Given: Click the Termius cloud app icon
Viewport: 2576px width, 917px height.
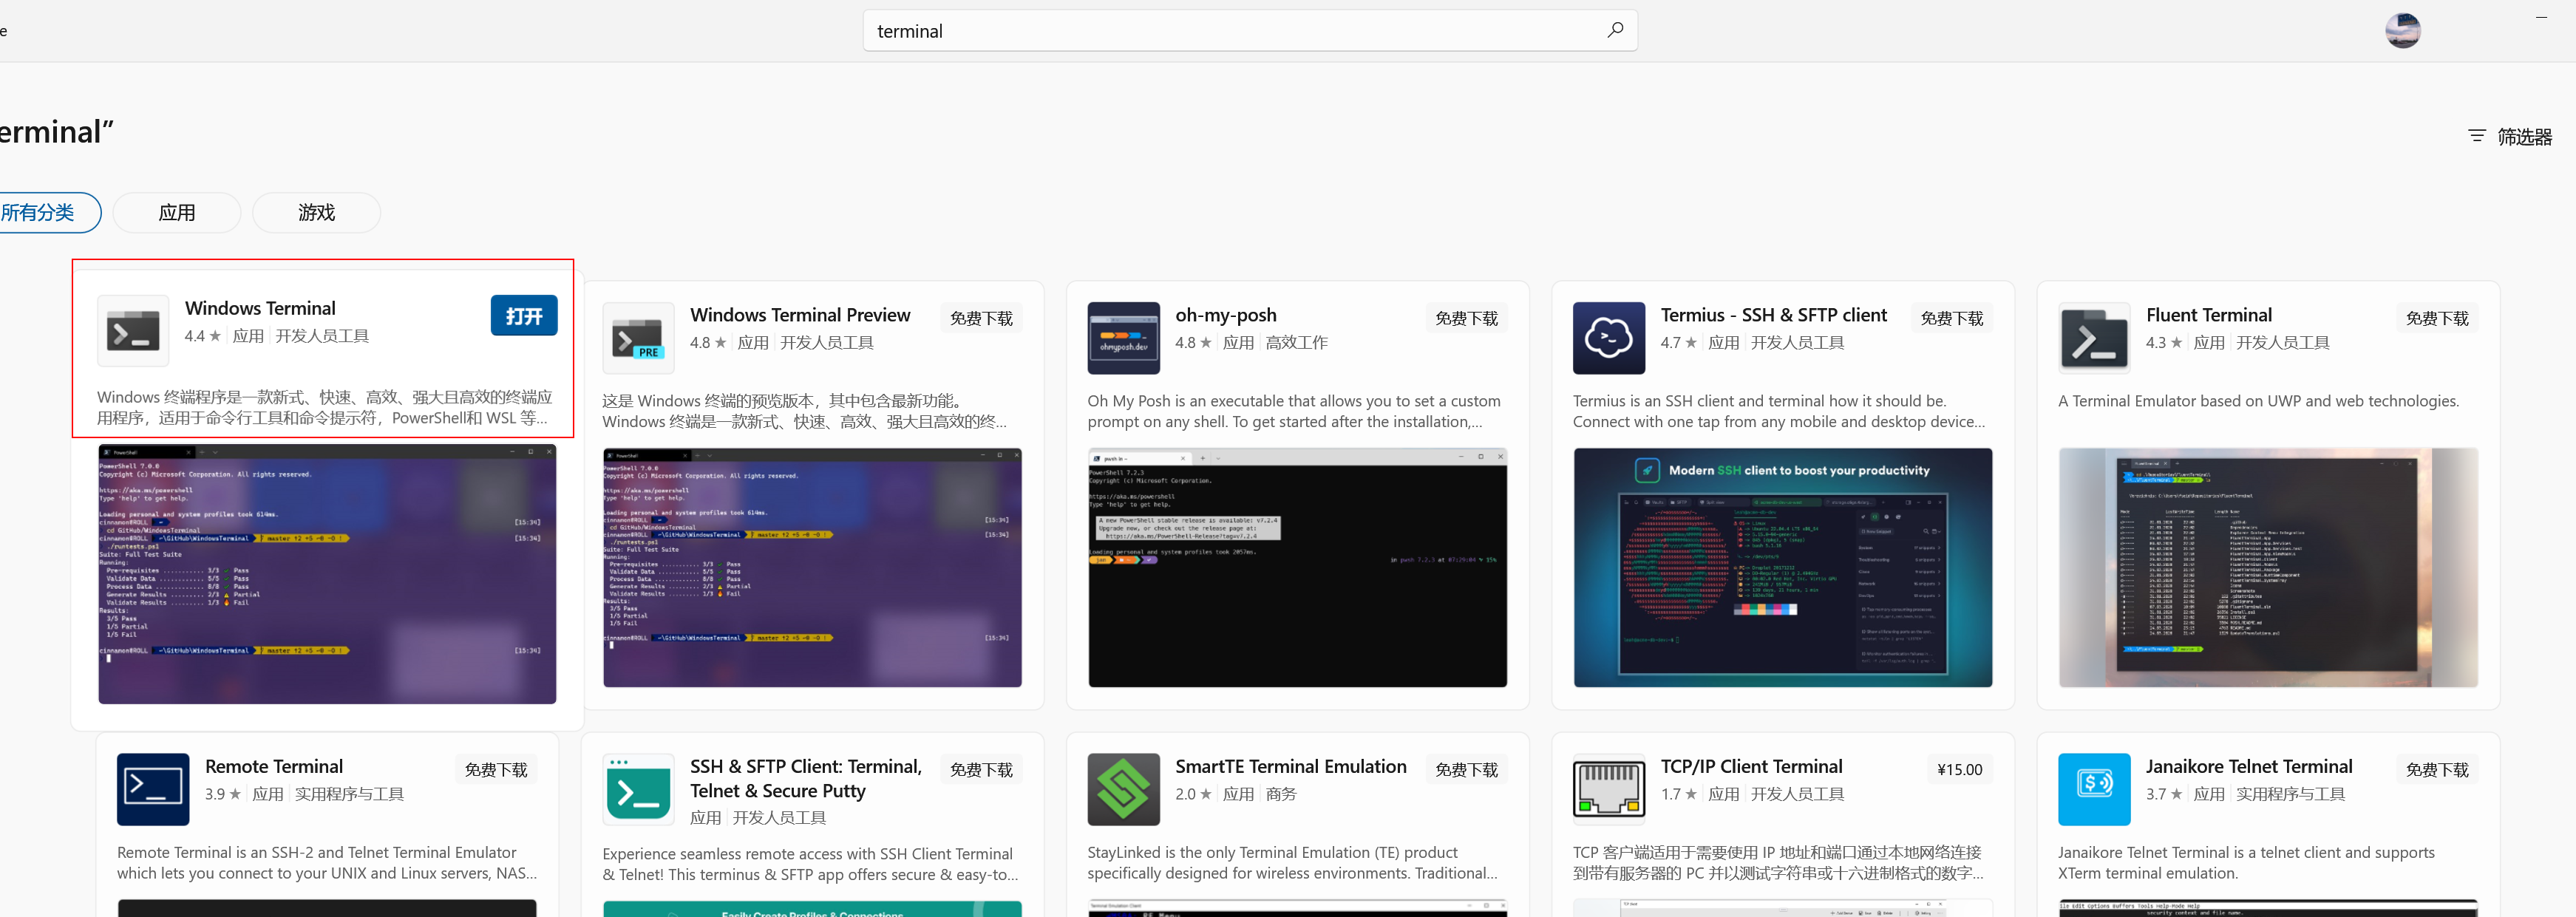Looking at the screenshot, I should (x=1608, y=338).
